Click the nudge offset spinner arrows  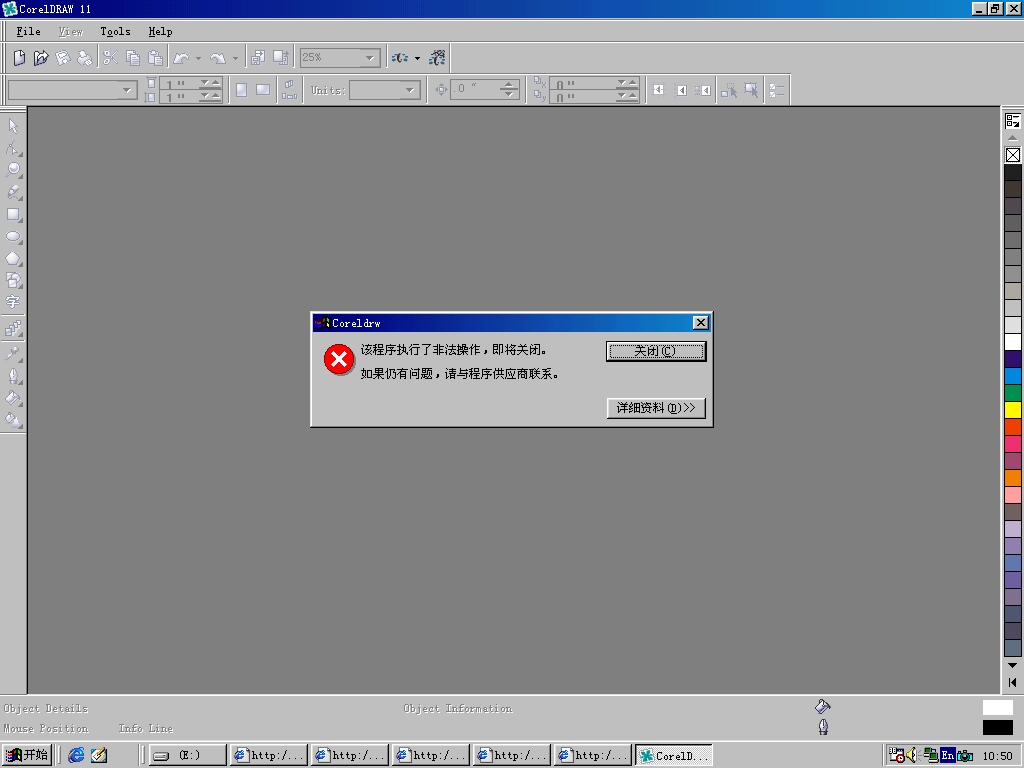click(509, 89)
